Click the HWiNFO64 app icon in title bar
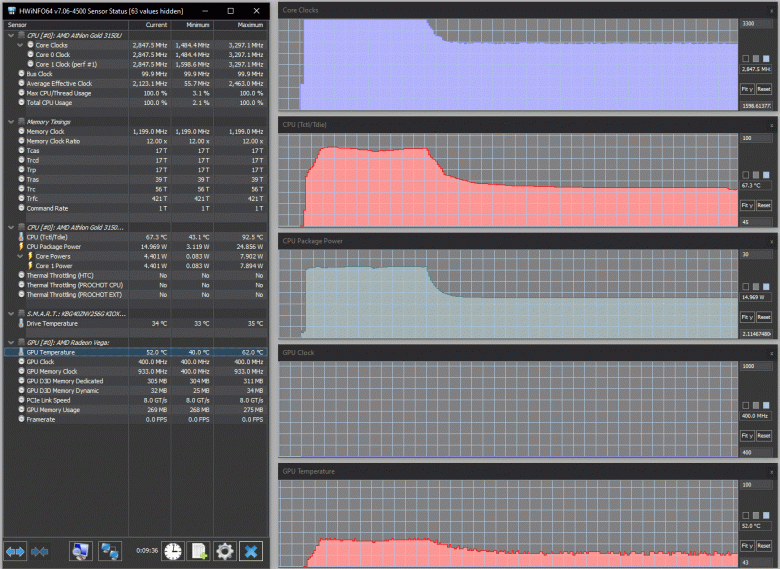 click(x=12, y=10)
